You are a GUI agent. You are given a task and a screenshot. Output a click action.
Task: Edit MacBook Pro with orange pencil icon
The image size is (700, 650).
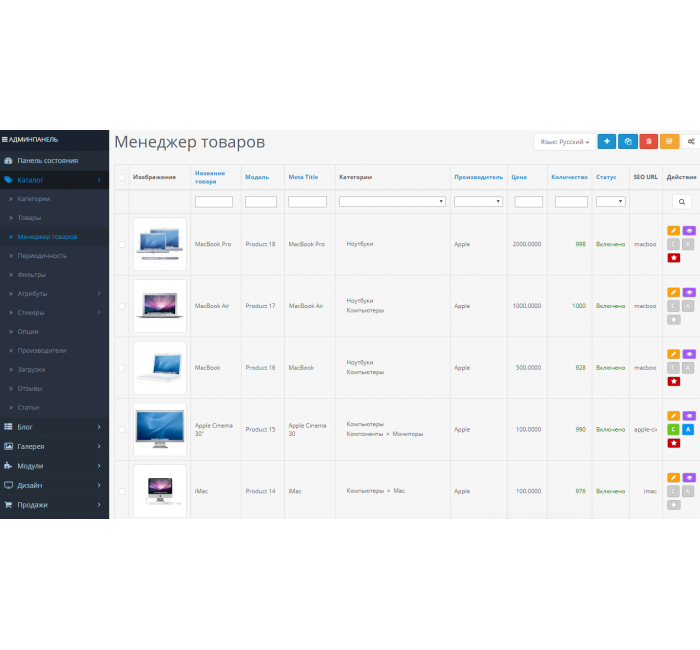[674, 231]
